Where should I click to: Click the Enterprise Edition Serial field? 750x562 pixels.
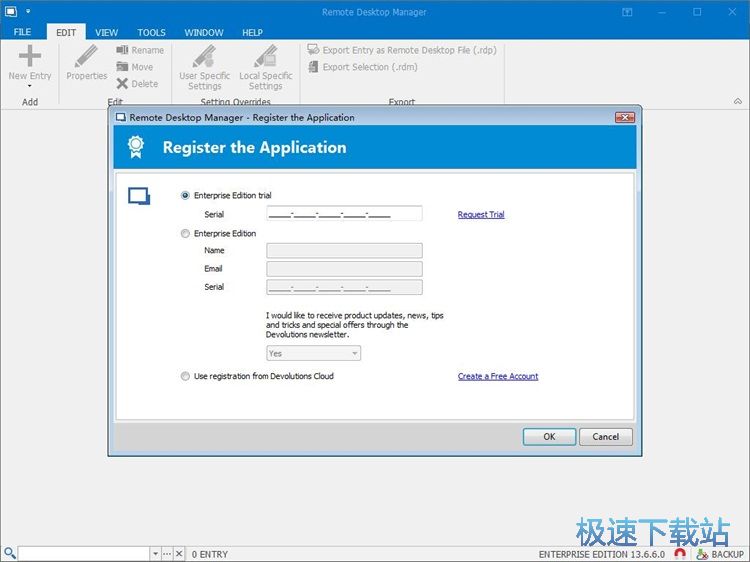click(344, 287)
